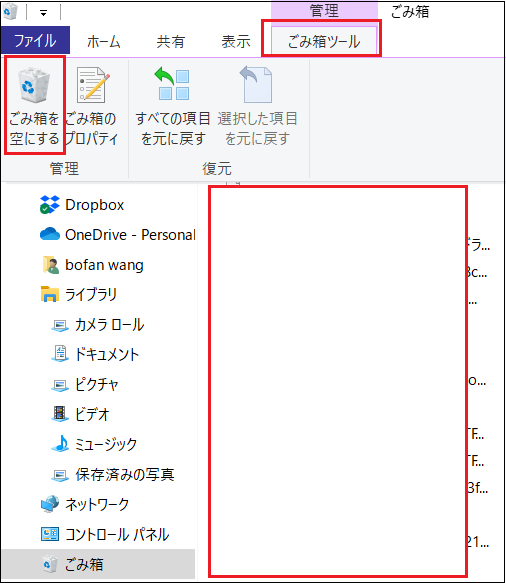Open ネットワーク in navigation pane
This screenshot has height=583, width=506.
(x=84, y=505)
